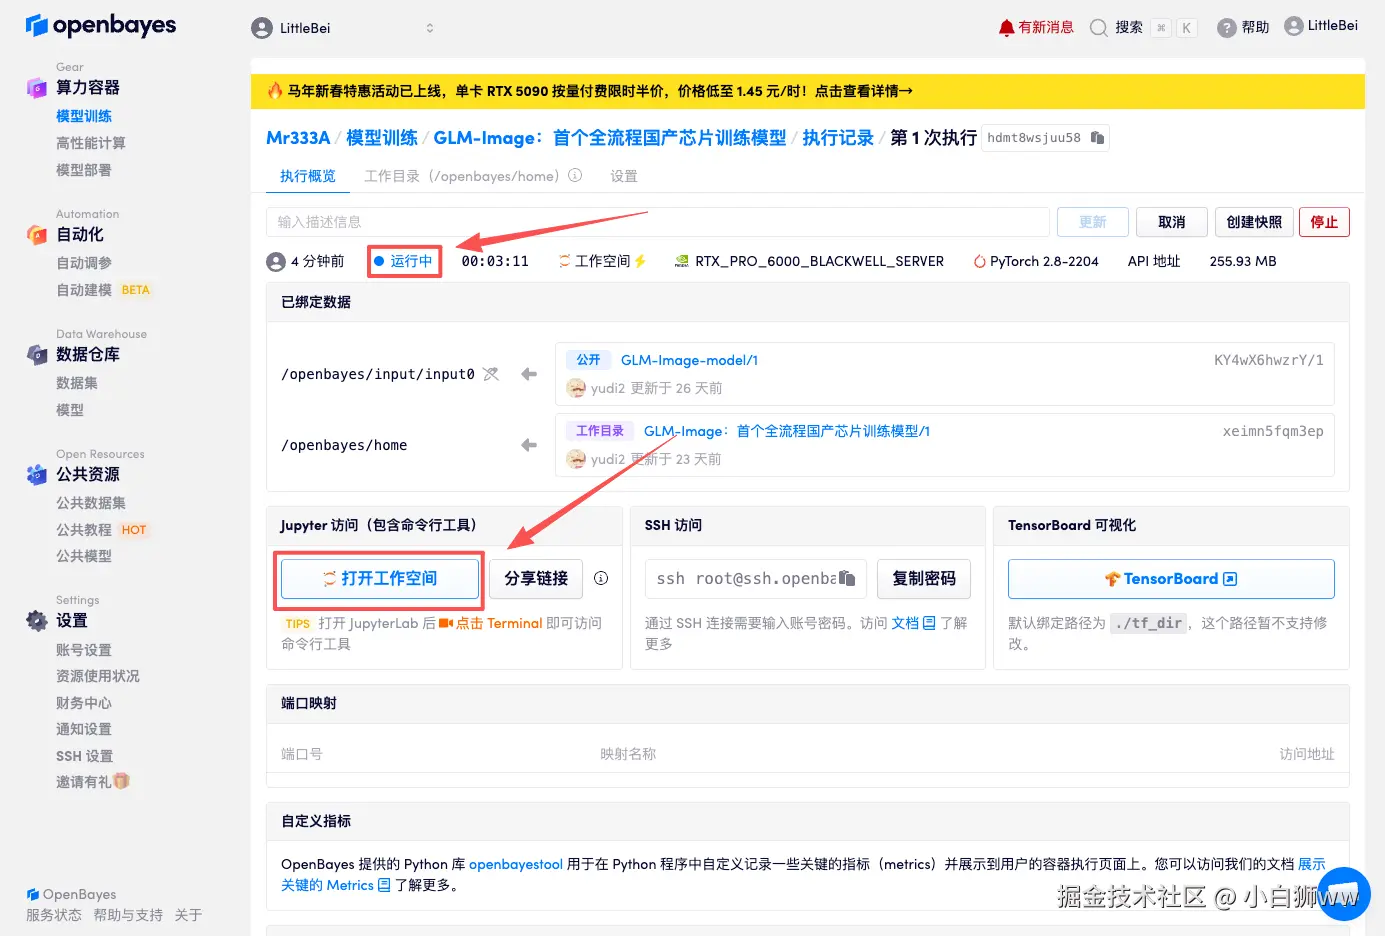Click the yudi2 avatar under GLM-Image-model/1
1385x936 pixels.
tap(576, 388)
